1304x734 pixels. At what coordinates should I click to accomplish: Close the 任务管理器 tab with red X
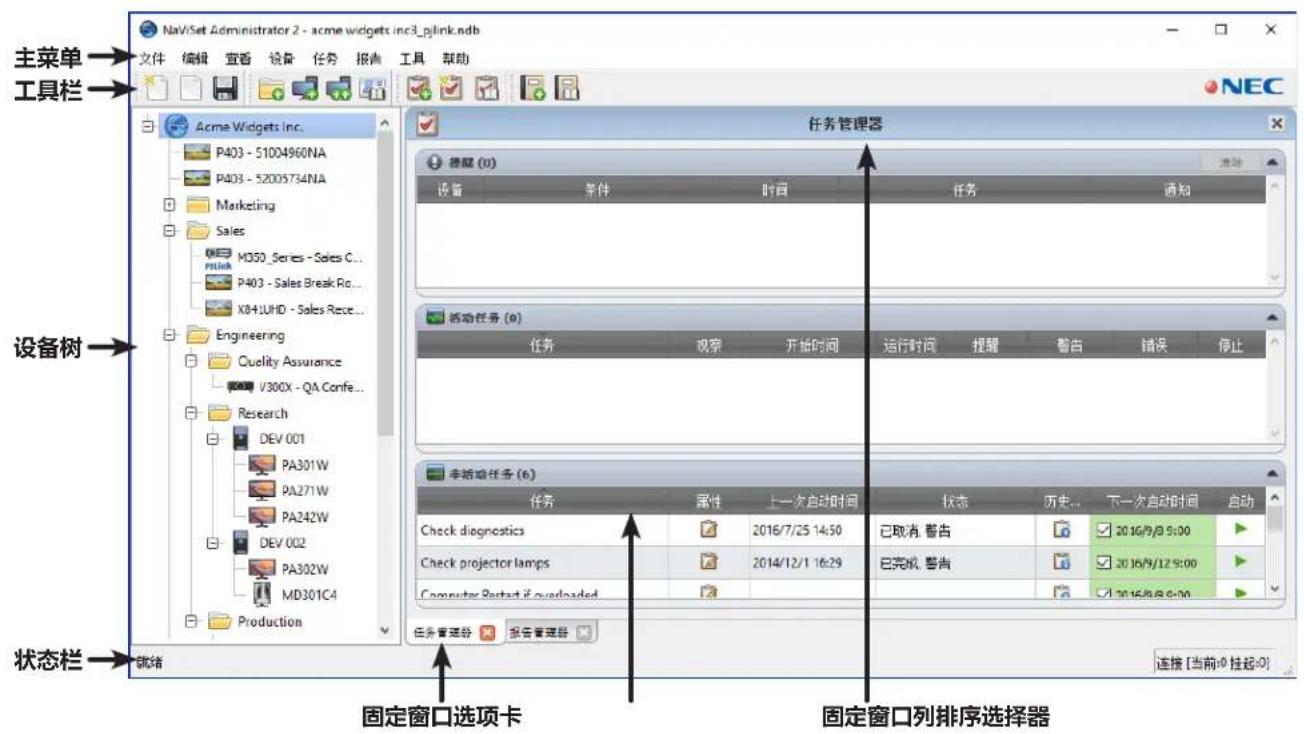point(488,633)
